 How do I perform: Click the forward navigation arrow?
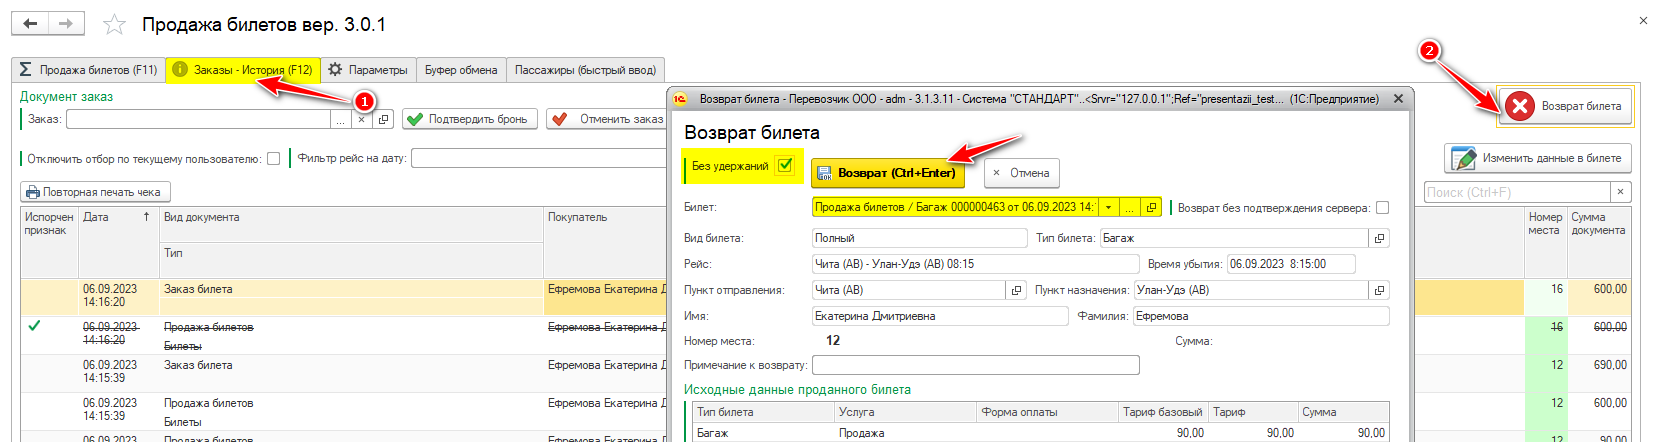point(66,24)
